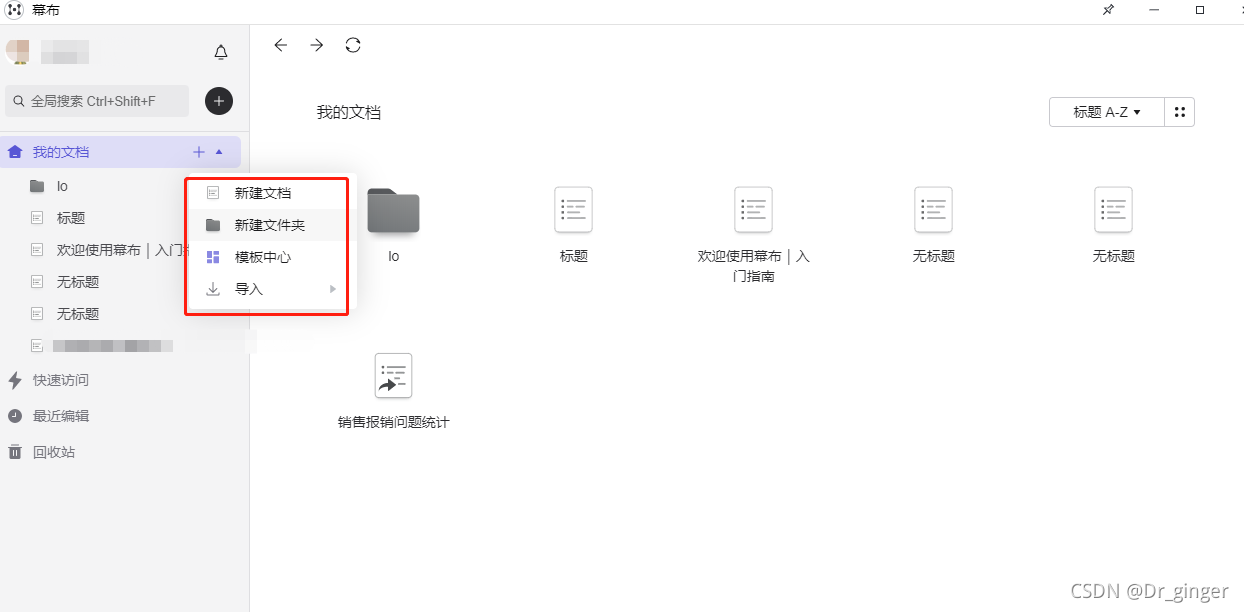The image size is (1244, 612).
Task: Click the black plus button to create content
Action: 218,101
